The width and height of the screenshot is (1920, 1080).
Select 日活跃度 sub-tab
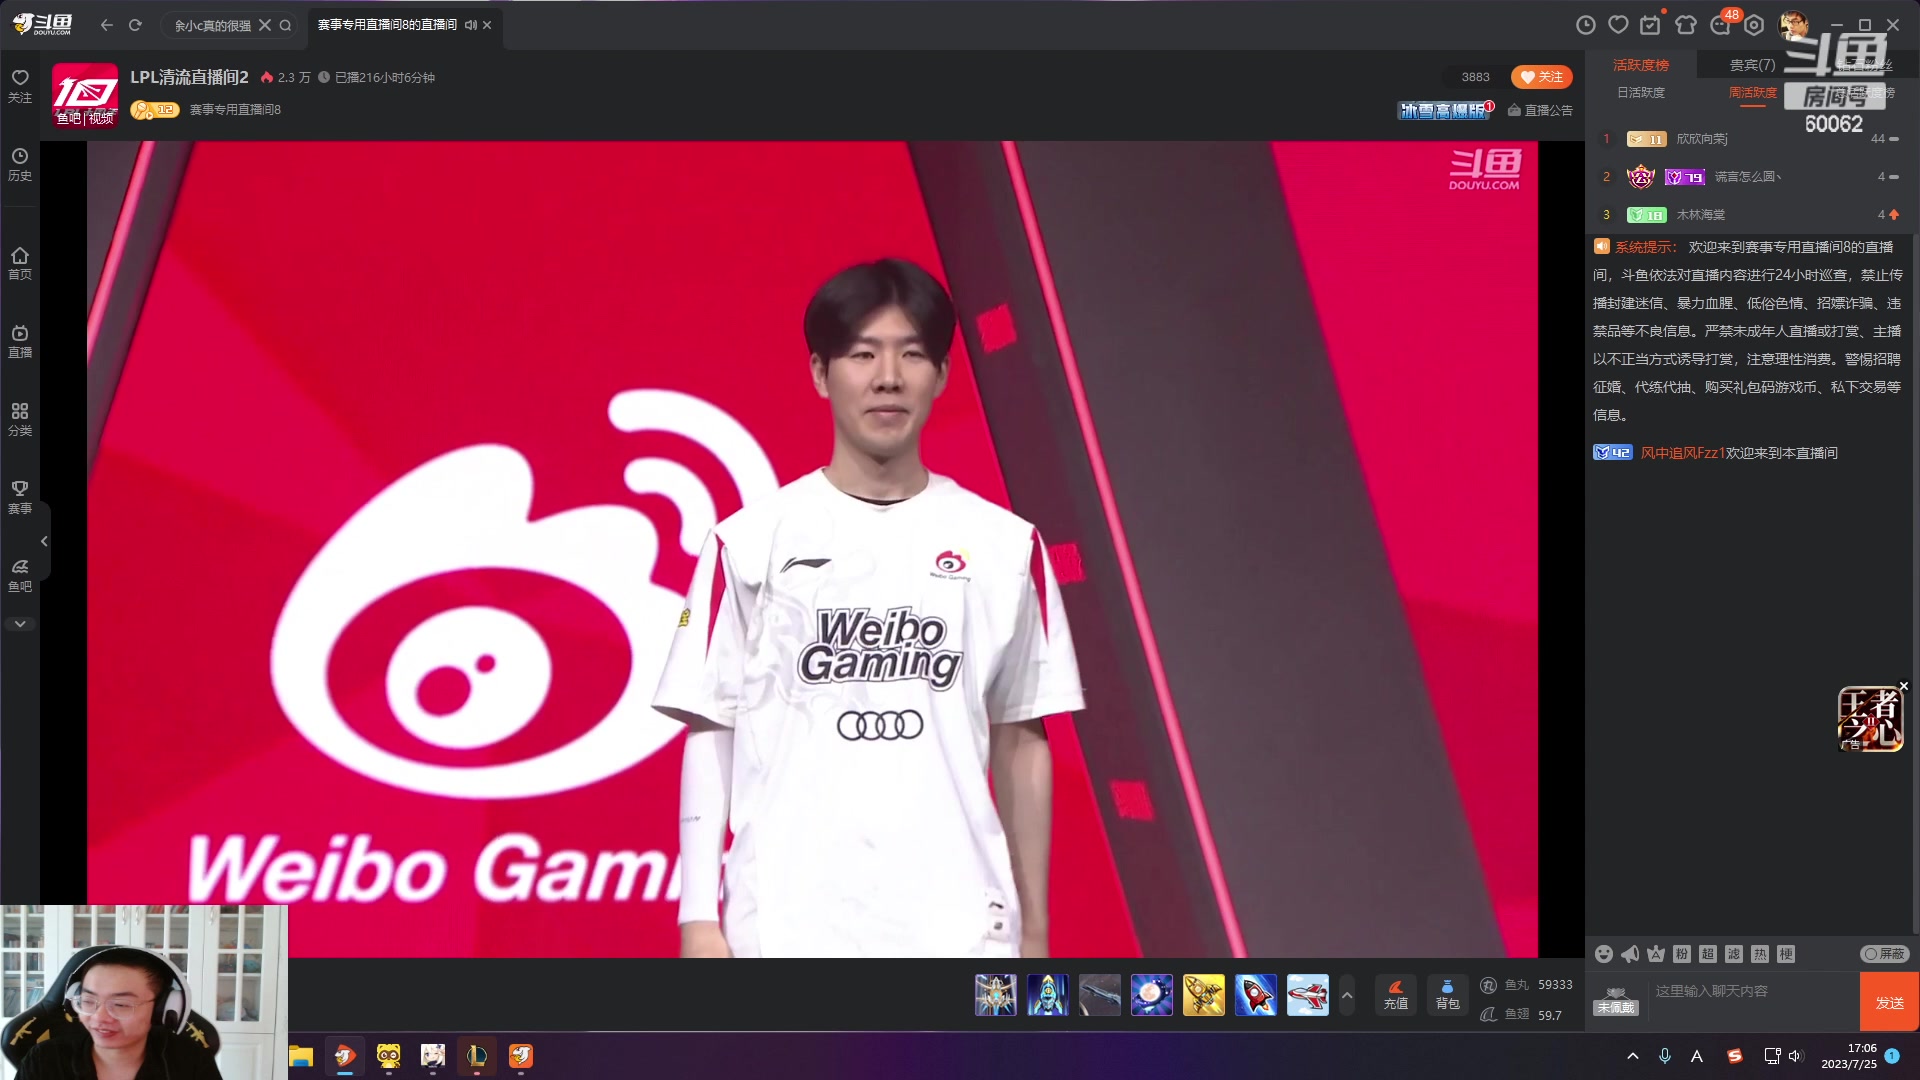tap(1641, 92)
